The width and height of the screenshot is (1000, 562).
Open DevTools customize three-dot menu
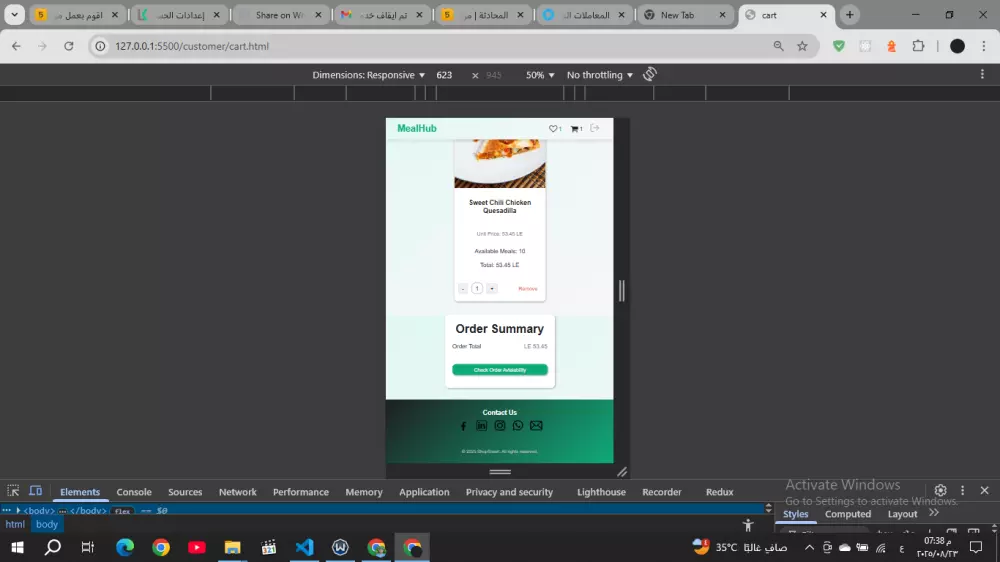(x=963, y=491)
